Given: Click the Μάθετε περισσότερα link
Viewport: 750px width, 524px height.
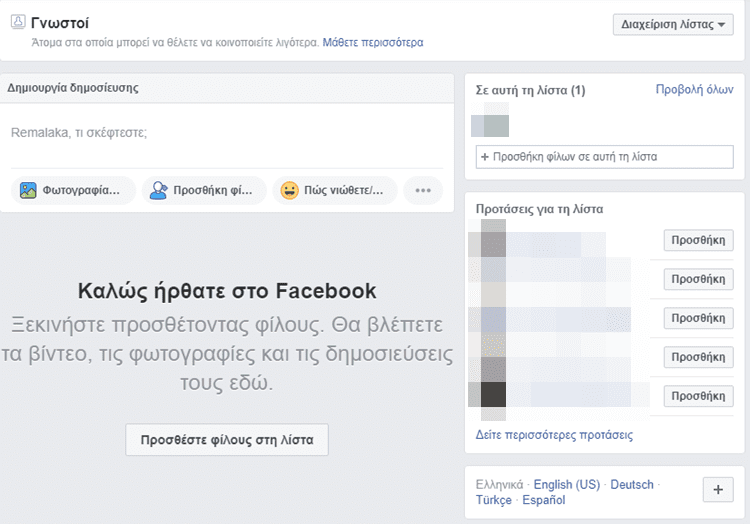Looking at the screenshot, I should [373, 43].
